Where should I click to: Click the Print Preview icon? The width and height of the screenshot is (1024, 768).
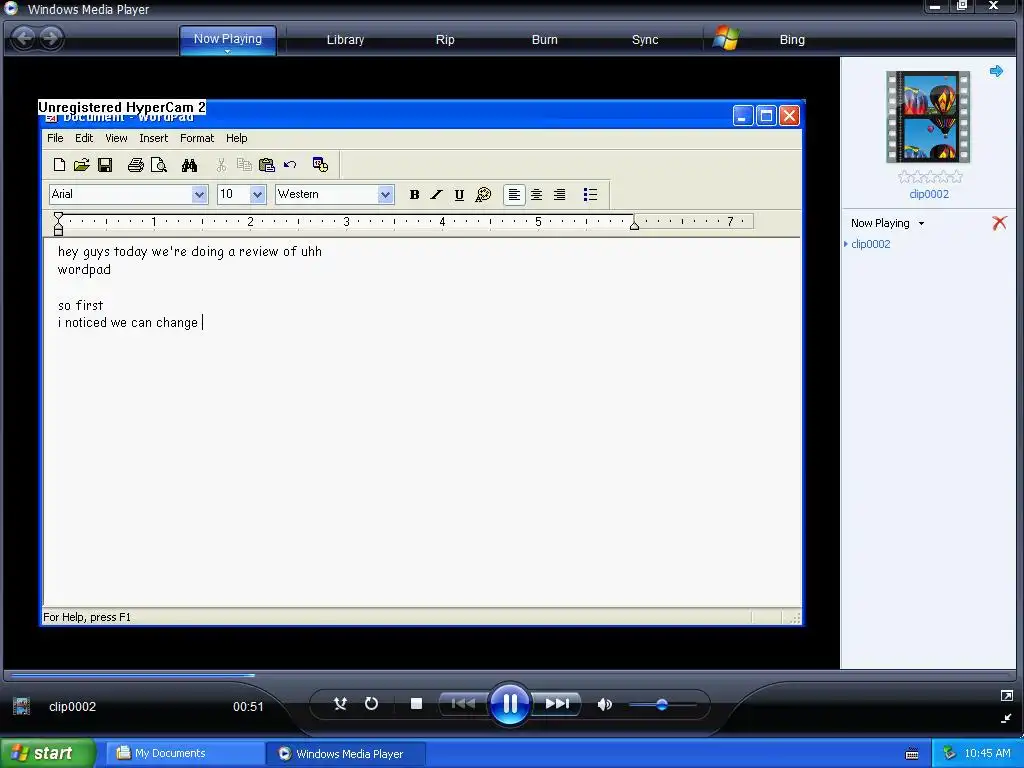click(x=159, y=165)
